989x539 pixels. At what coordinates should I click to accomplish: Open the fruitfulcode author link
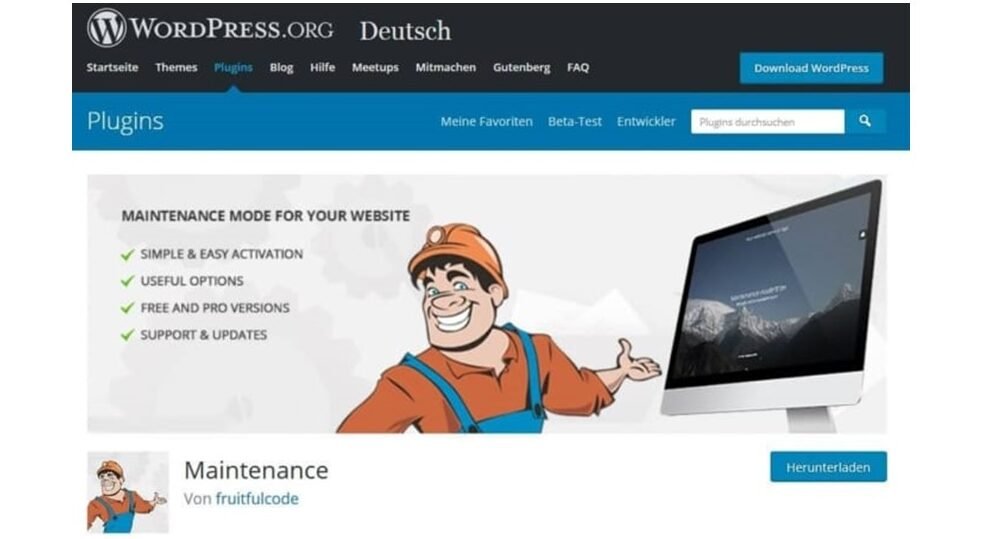click(x=257, y=499)
